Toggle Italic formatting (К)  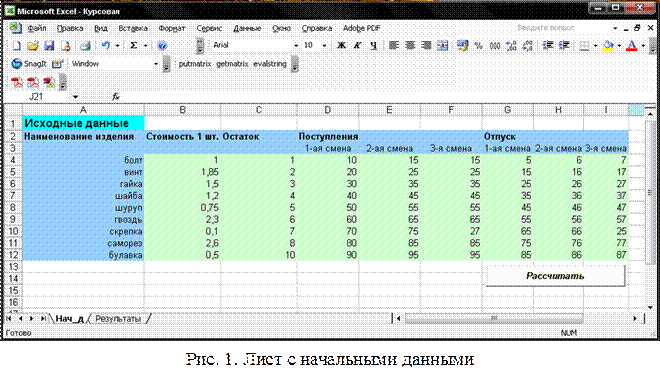357,45
